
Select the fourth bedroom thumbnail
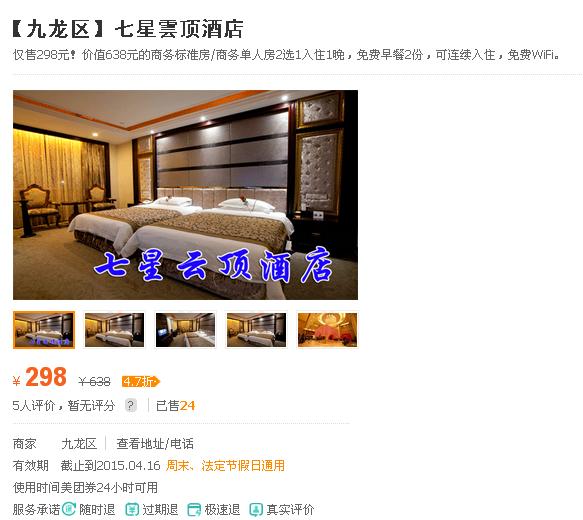(257, 330)
